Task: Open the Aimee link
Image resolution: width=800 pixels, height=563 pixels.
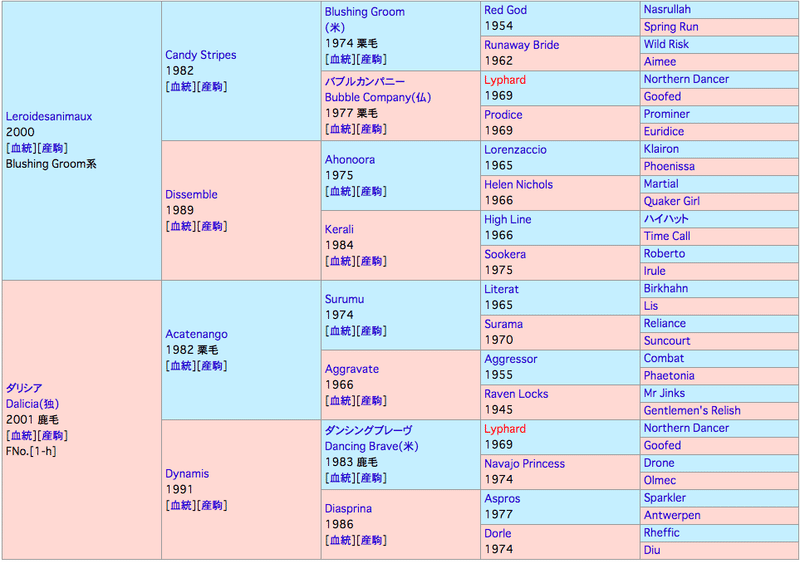Action: pyautogui.click(x=660, y=62)
